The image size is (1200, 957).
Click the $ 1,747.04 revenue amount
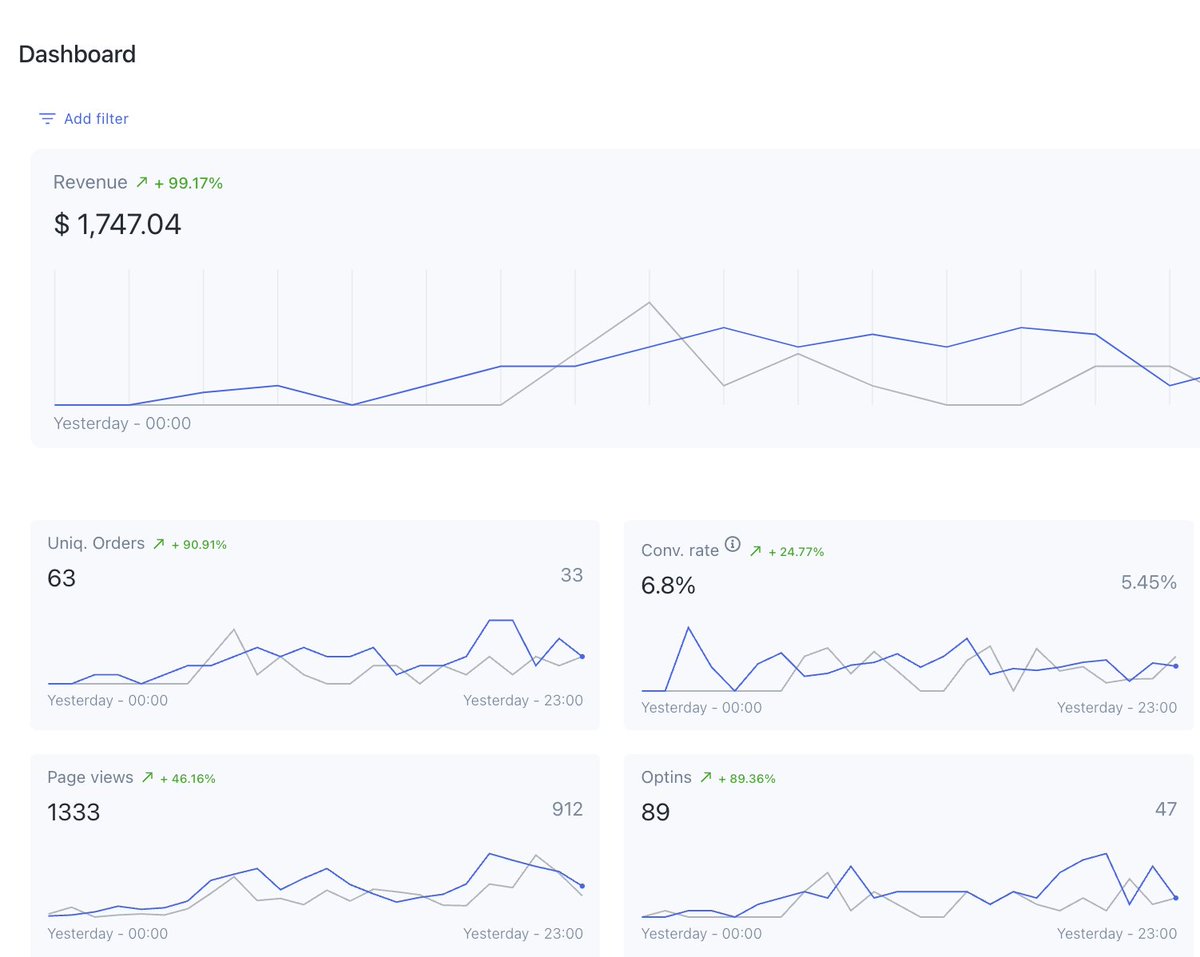coord(117,224)
